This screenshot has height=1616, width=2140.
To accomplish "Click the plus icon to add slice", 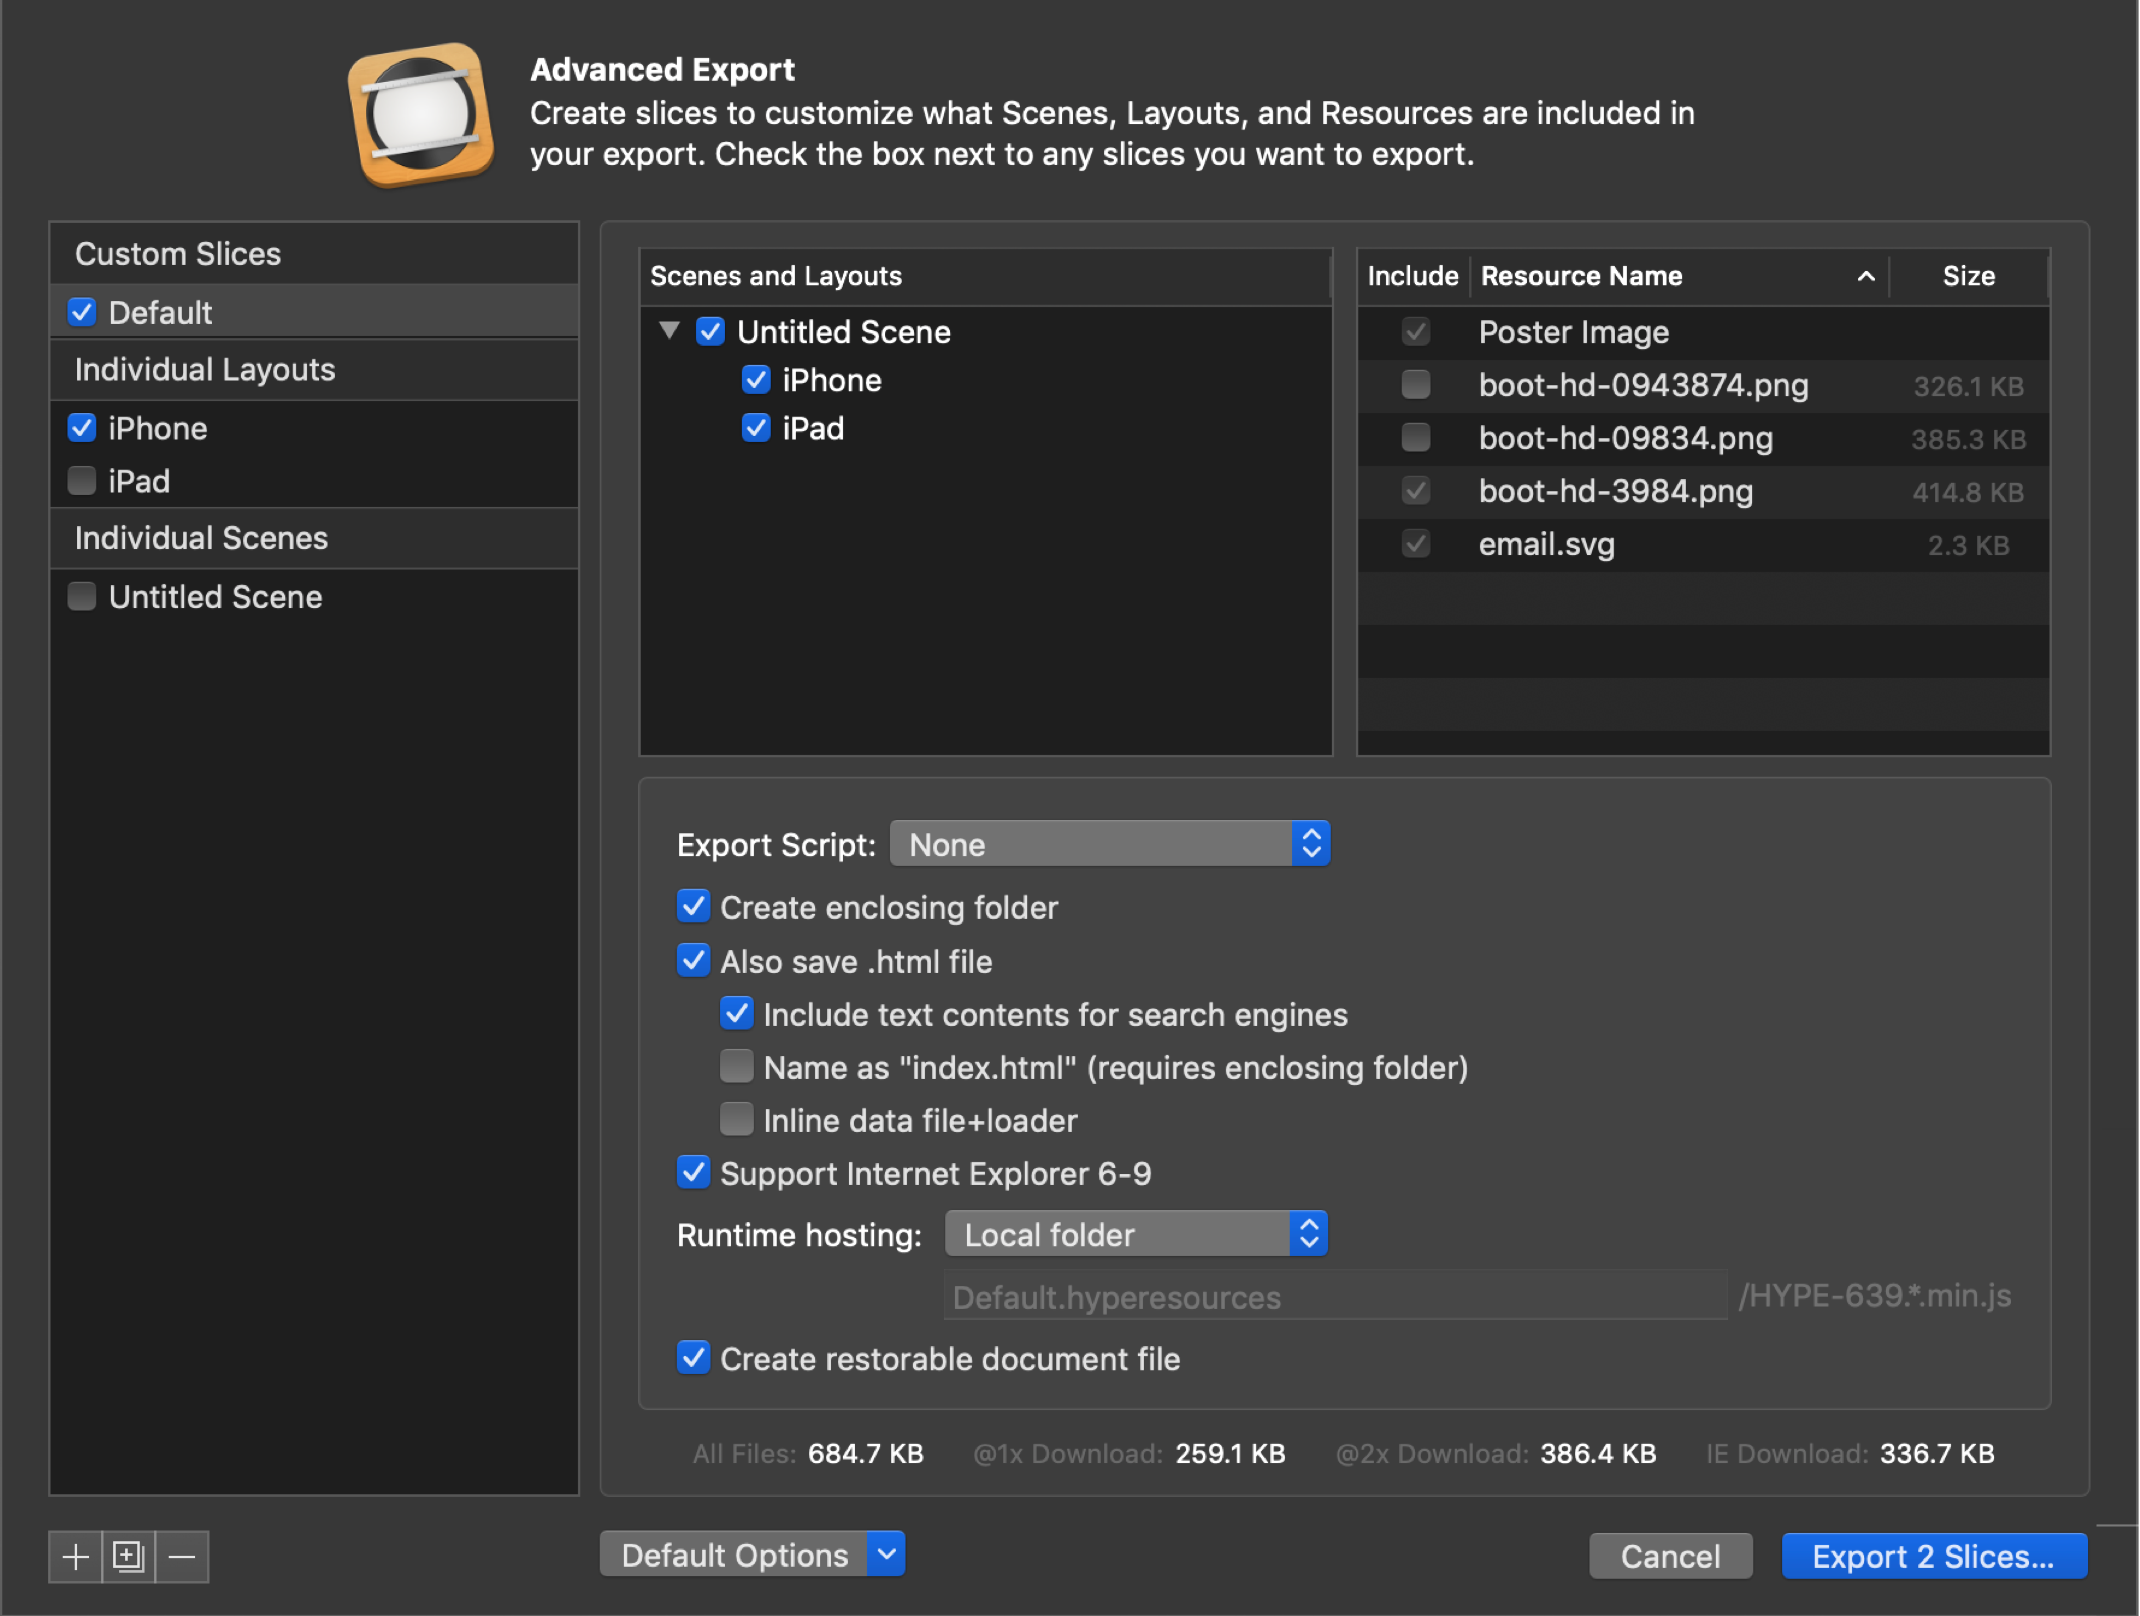I will 75,1557.
